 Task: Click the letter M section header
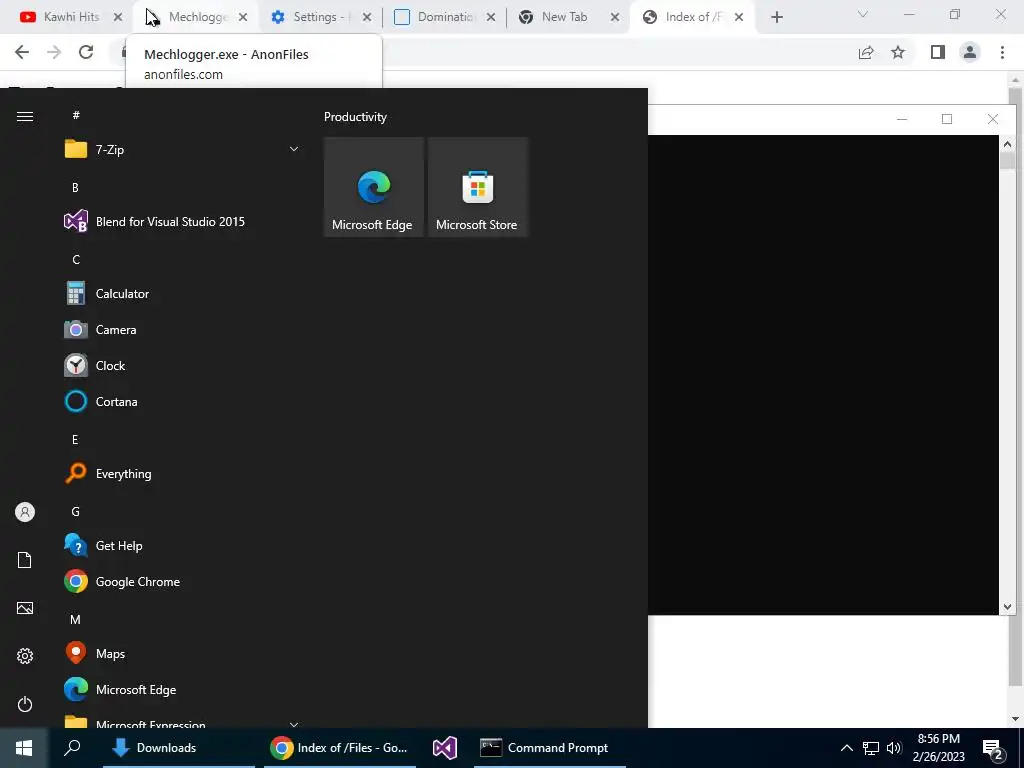pos(75,620)
